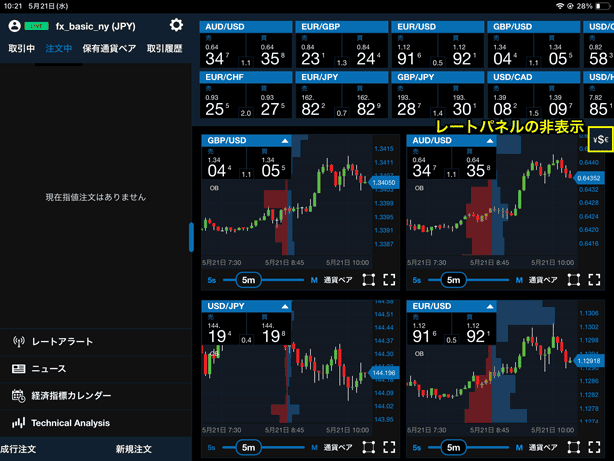Viewport: 614px width, 461px height.
Task: Select 5s timeframe on GBP/USD chart
Action: 211,280
